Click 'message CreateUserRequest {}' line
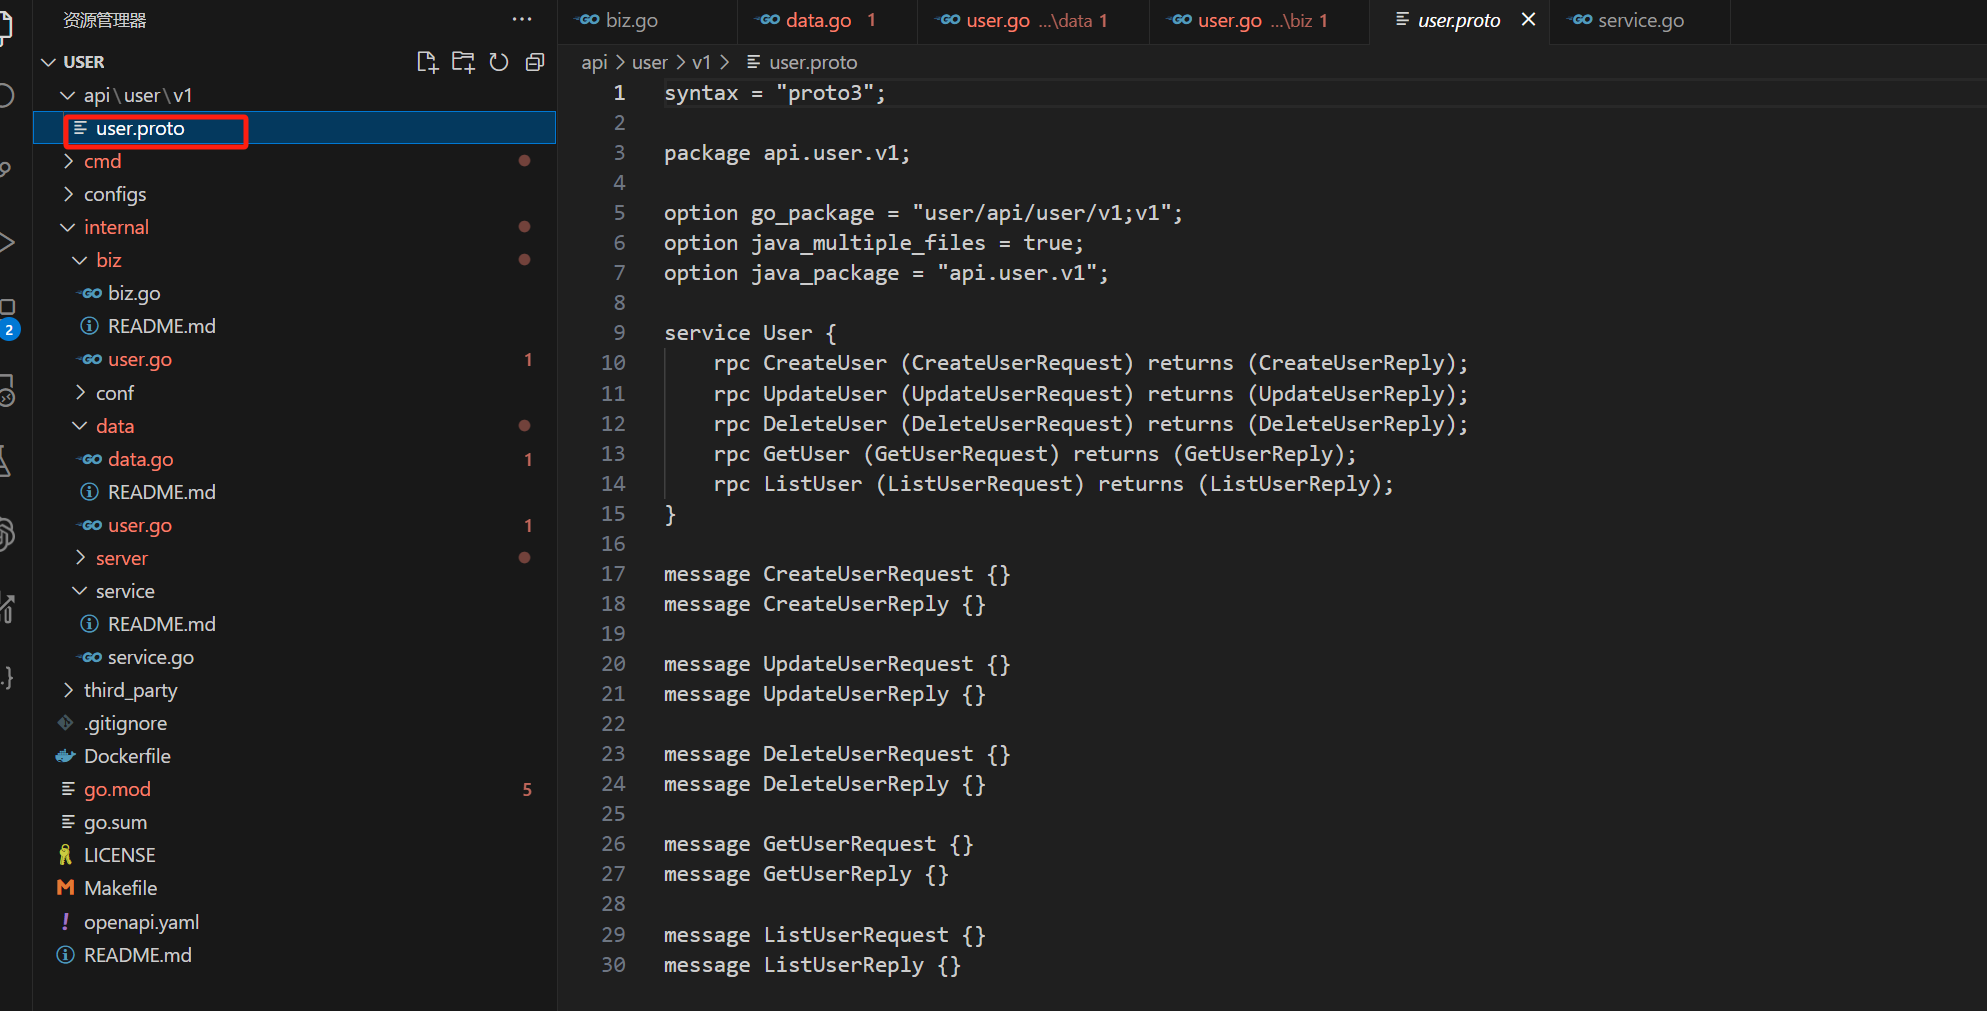The width and height of the screenshot is (1987, 1011). (x=837, y=574)
